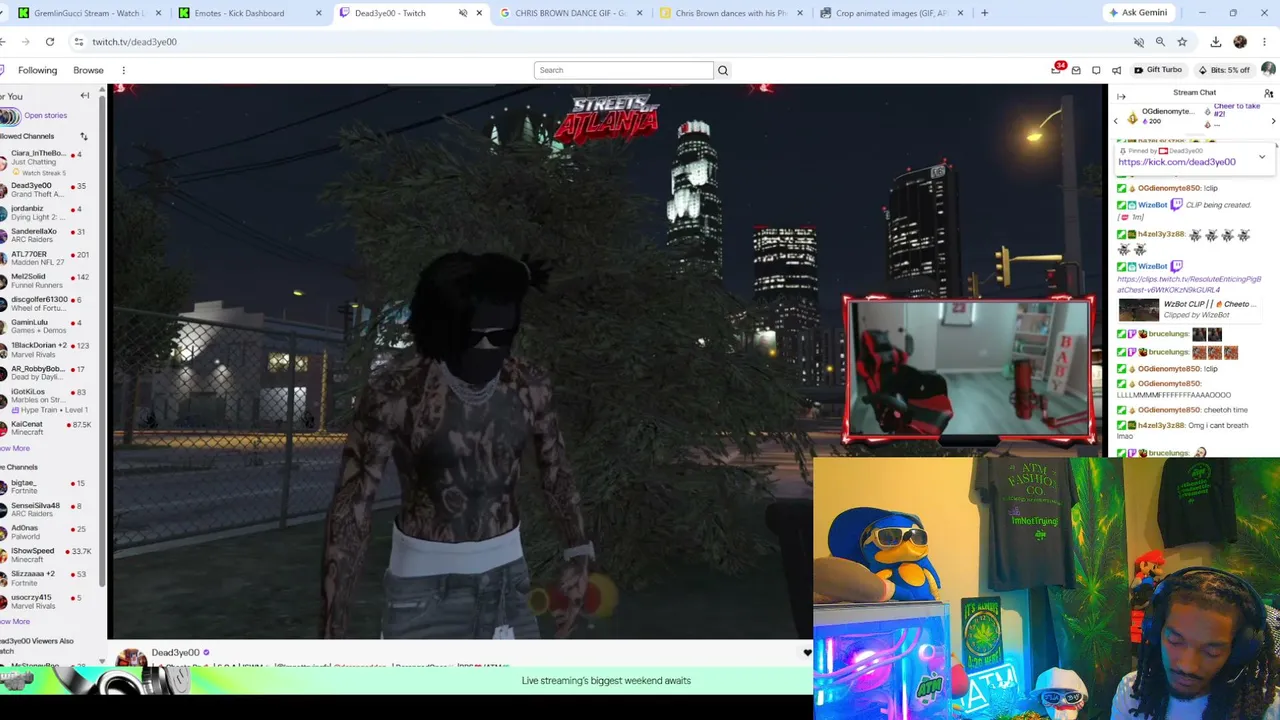Open usocrzy415 channel in sidebar
Image resolution: width=1280 pixels, height=720 pixels.
pos(44,602)
